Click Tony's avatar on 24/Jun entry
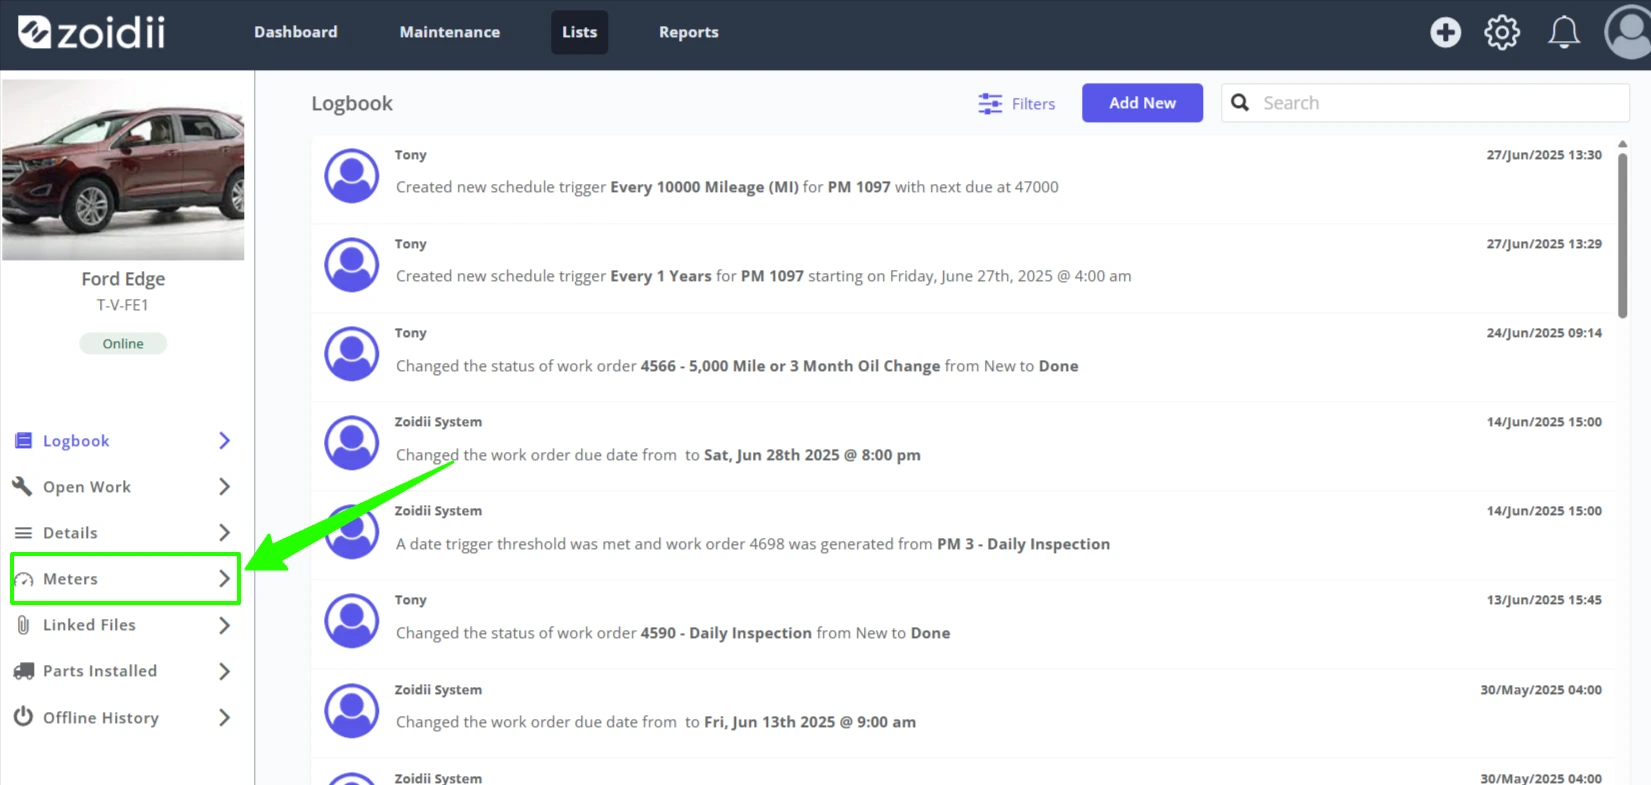 [x=351, y=354]
